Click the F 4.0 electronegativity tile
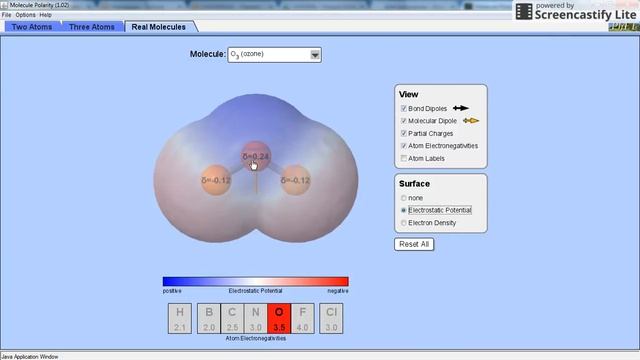Image resolution: width=640 pixels, height=360 pixels. coord(302,318)
